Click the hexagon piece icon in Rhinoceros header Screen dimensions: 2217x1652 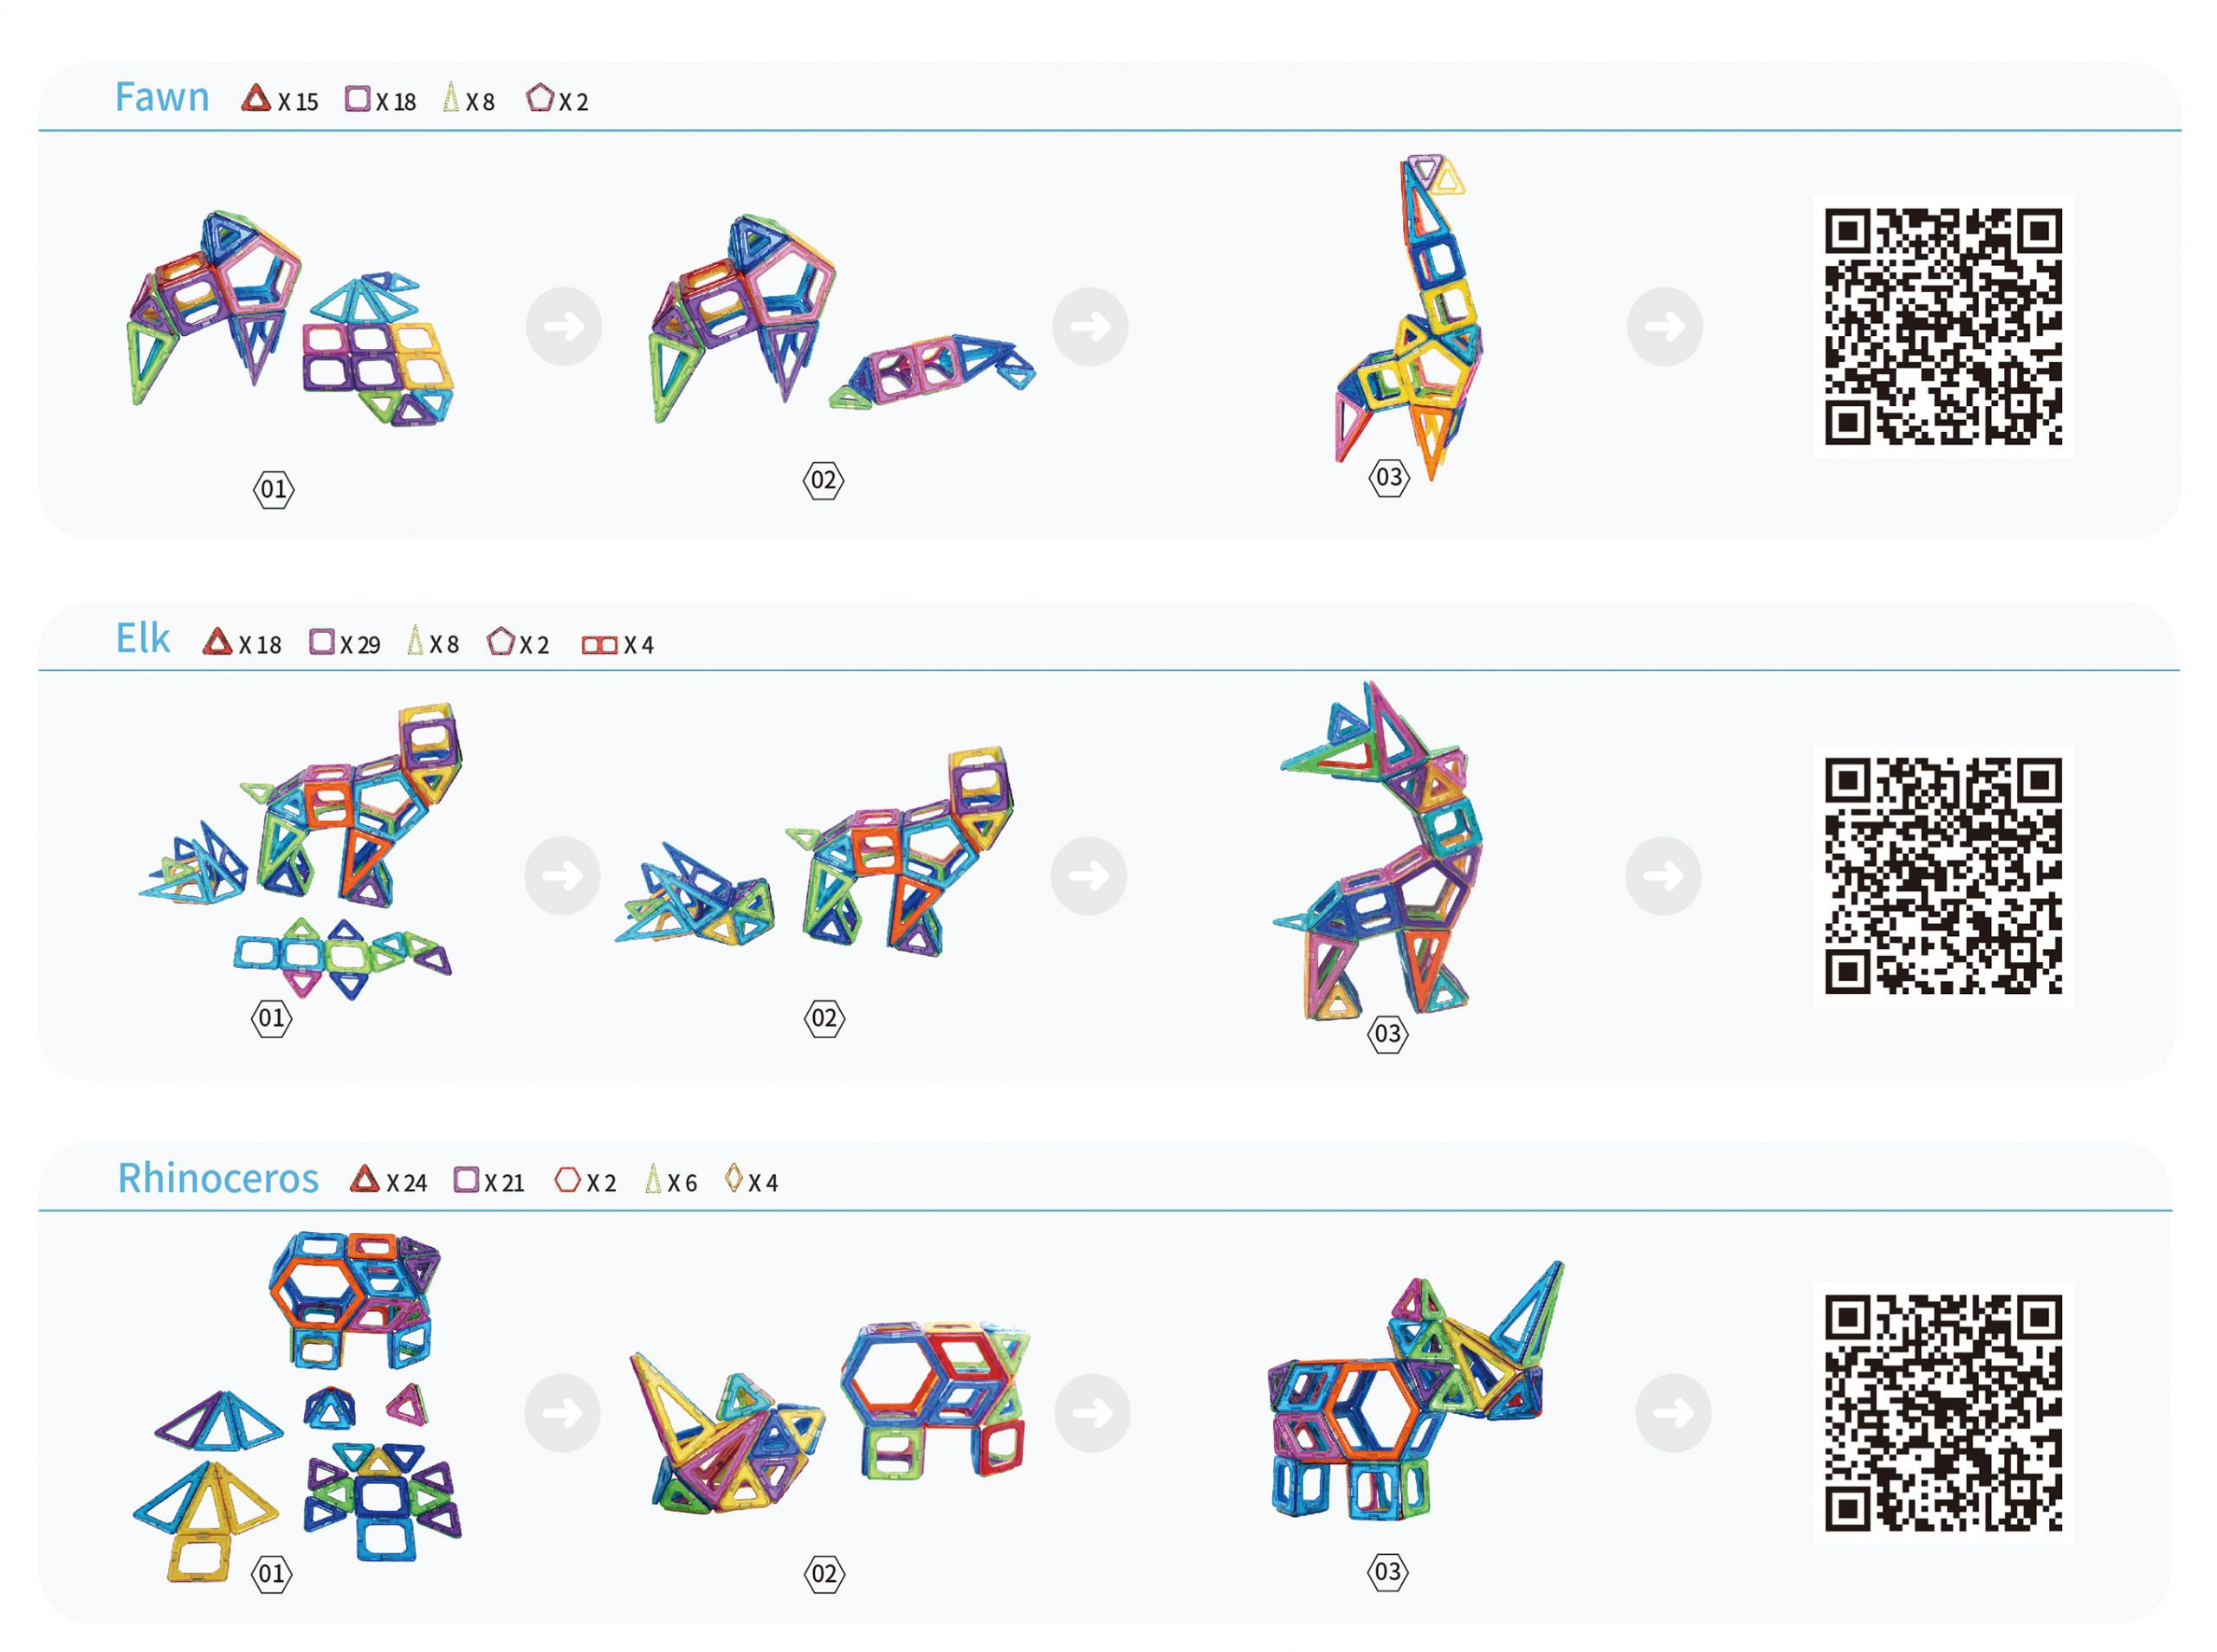click(568, 1180)
